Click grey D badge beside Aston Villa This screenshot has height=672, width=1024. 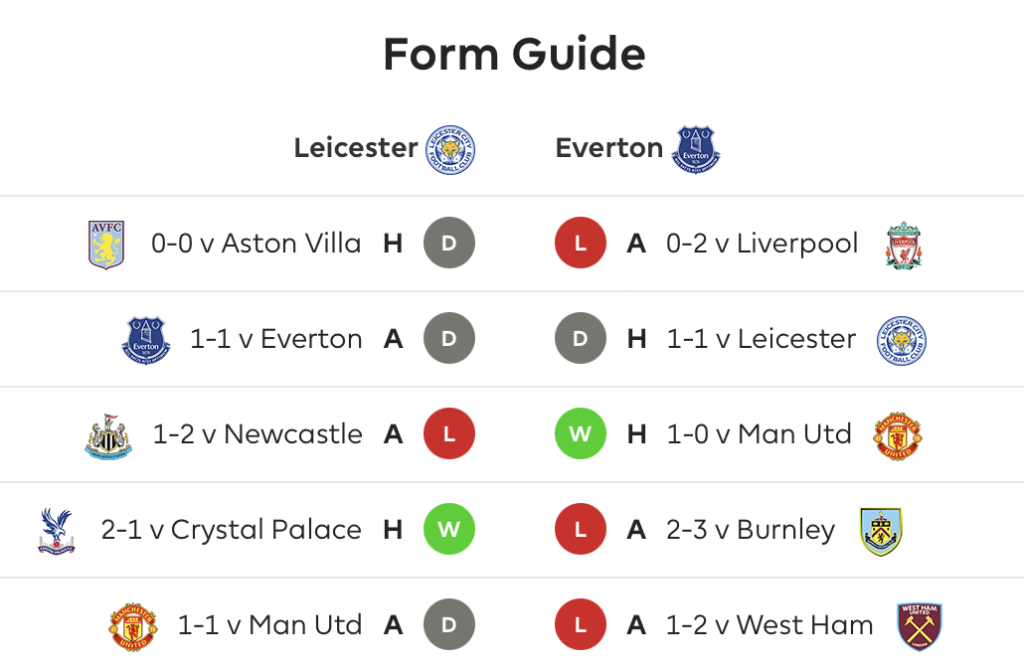[449, 243]
